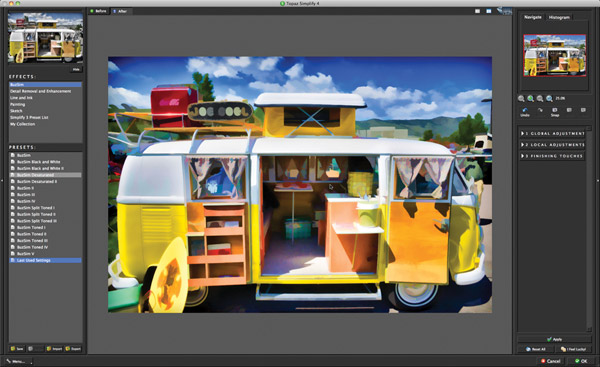
Task: Click the first zoom magnifier icon
Action: (521, 99)
